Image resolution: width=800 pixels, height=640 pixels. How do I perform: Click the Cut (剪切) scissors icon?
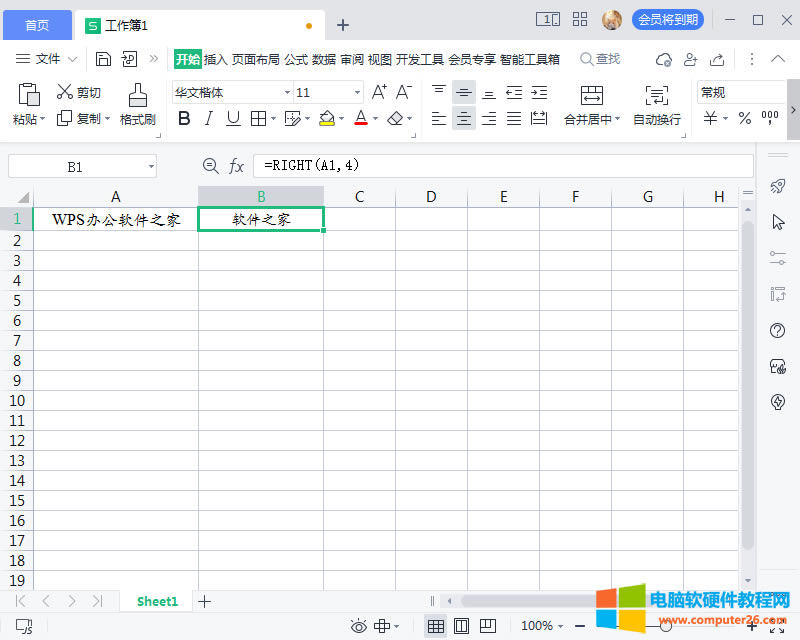coord(66,92)
